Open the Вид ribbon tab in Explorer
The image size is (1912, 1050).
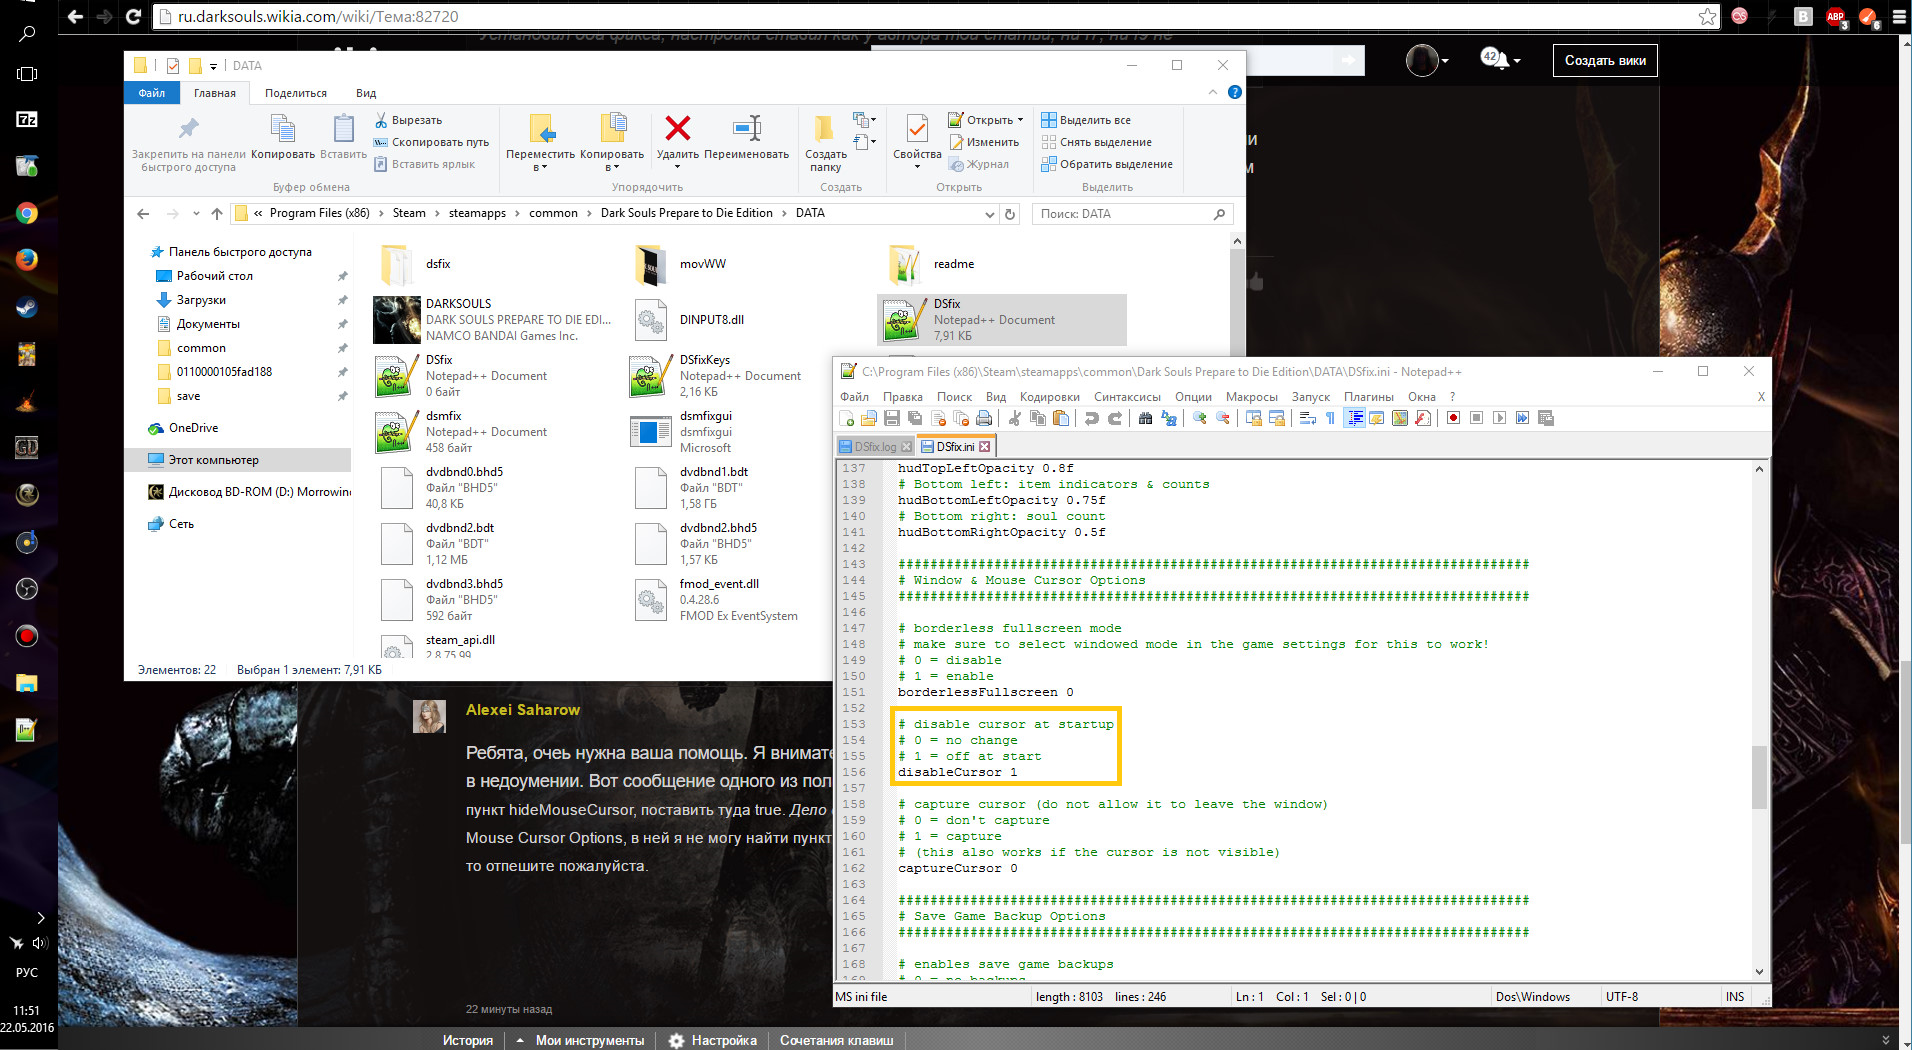[x=366, y=93]
